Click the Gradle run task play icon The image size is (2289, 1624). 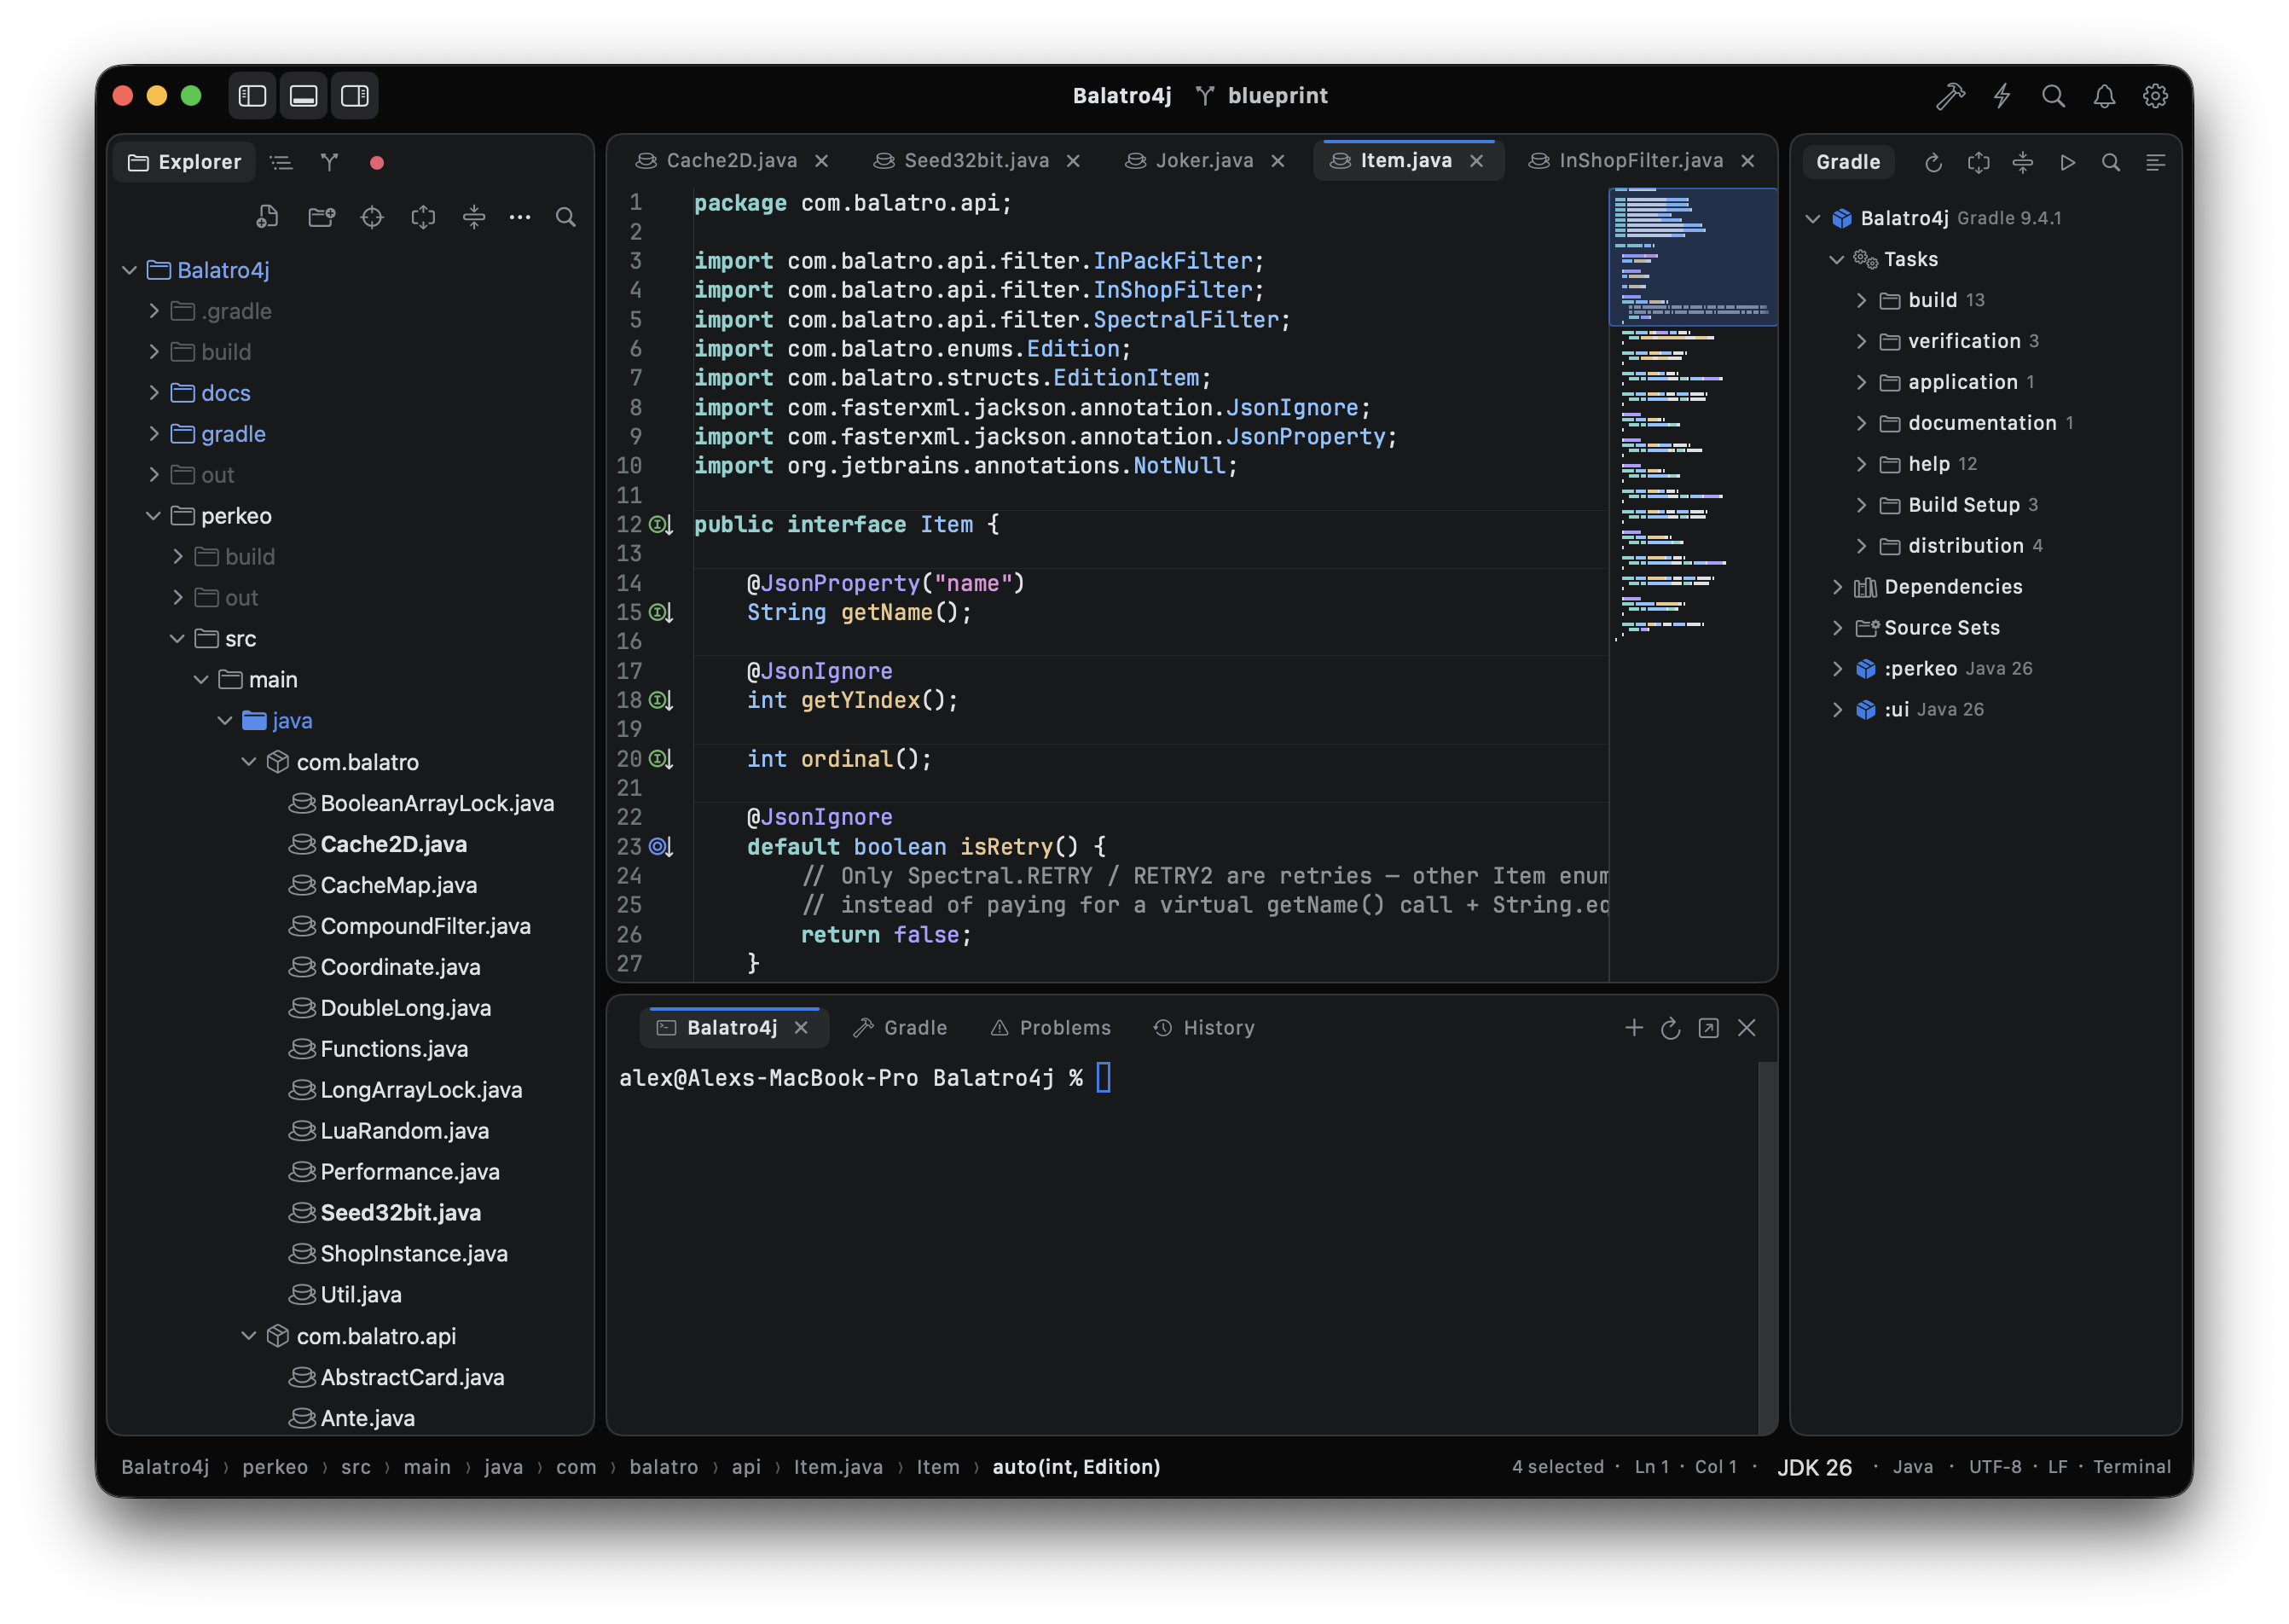[x=2067, y=162]
